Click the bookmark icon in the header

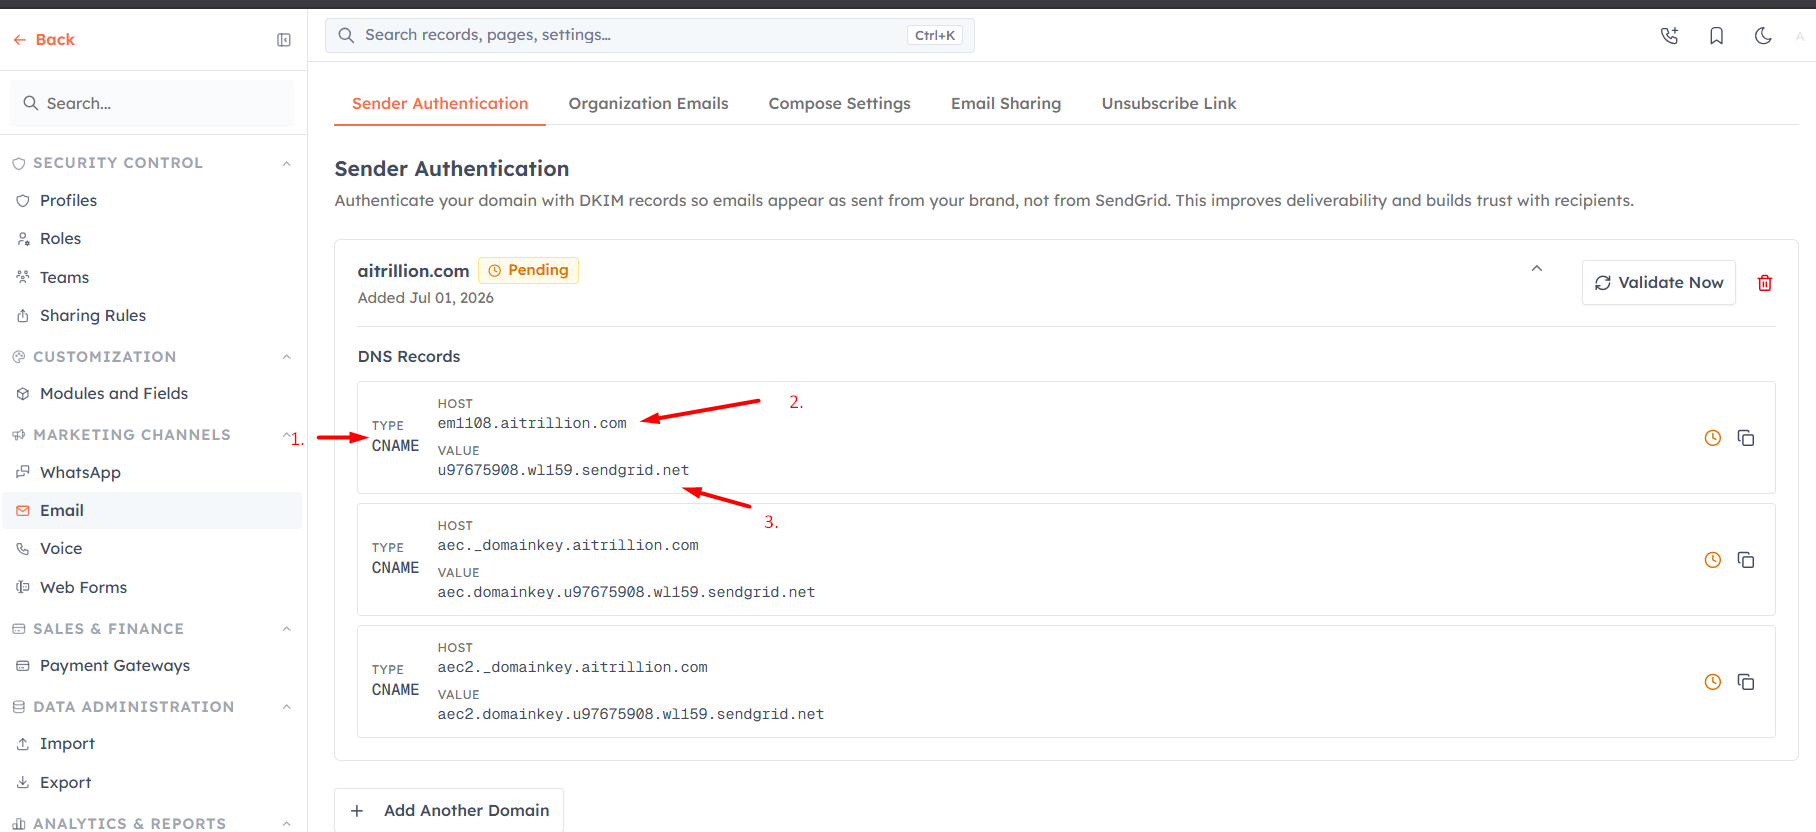(1716, 36)
